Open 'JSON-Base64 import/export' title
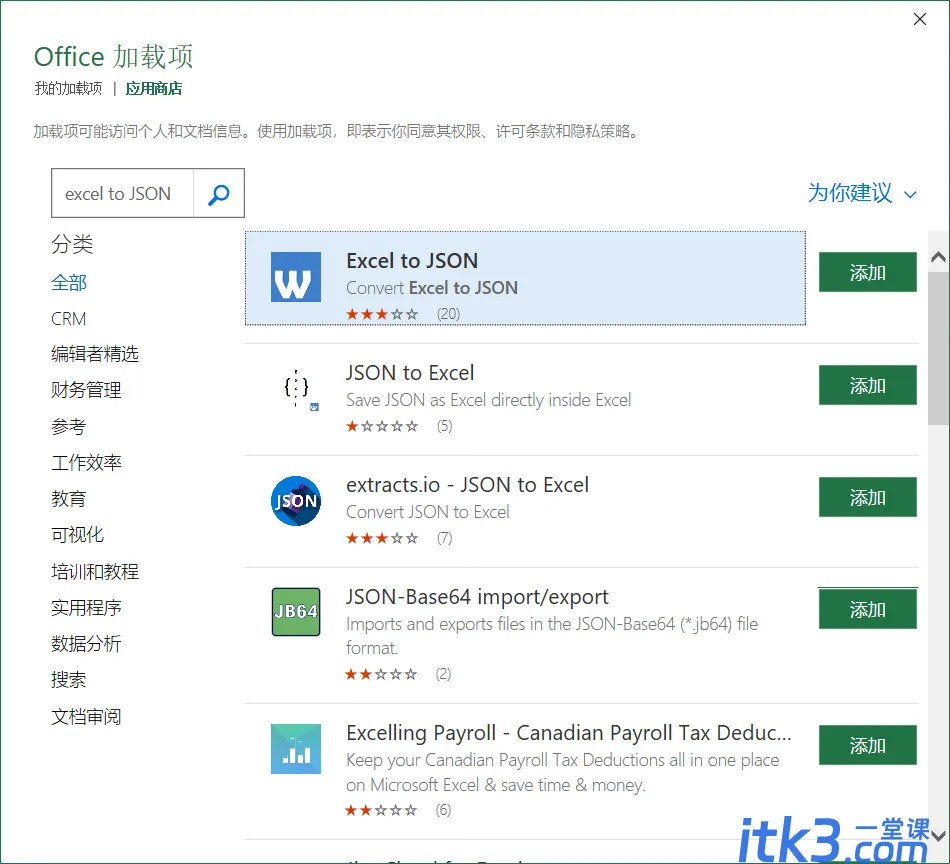 477,597
